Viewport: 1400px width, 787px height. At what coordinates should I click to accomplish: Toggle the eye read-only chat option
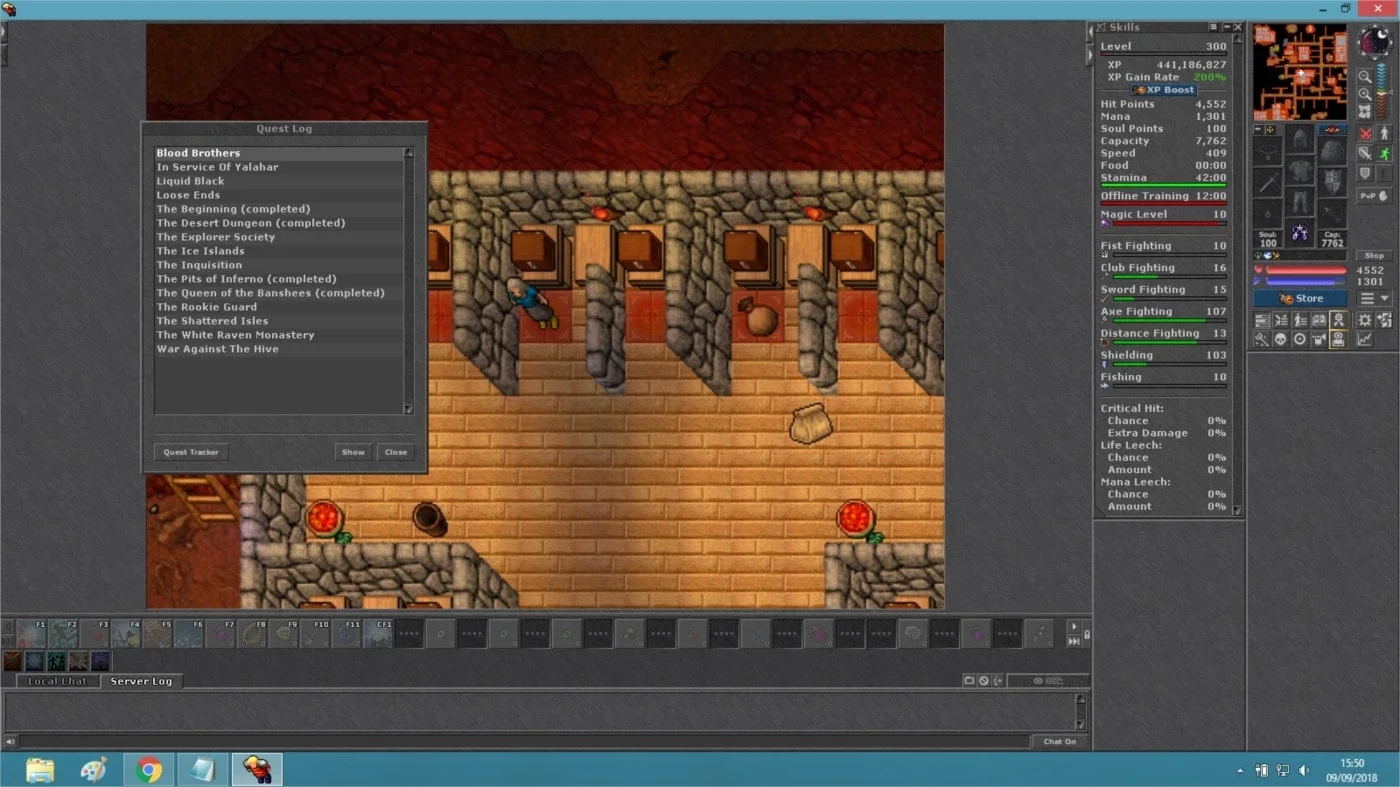coord(1048,681)
